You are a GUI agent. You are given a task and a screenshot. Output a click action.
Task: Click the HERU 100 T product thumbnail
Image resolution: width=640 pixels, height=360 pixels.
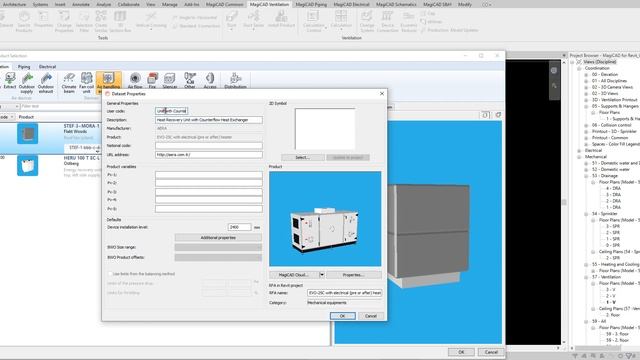click(x=28, y=165)
